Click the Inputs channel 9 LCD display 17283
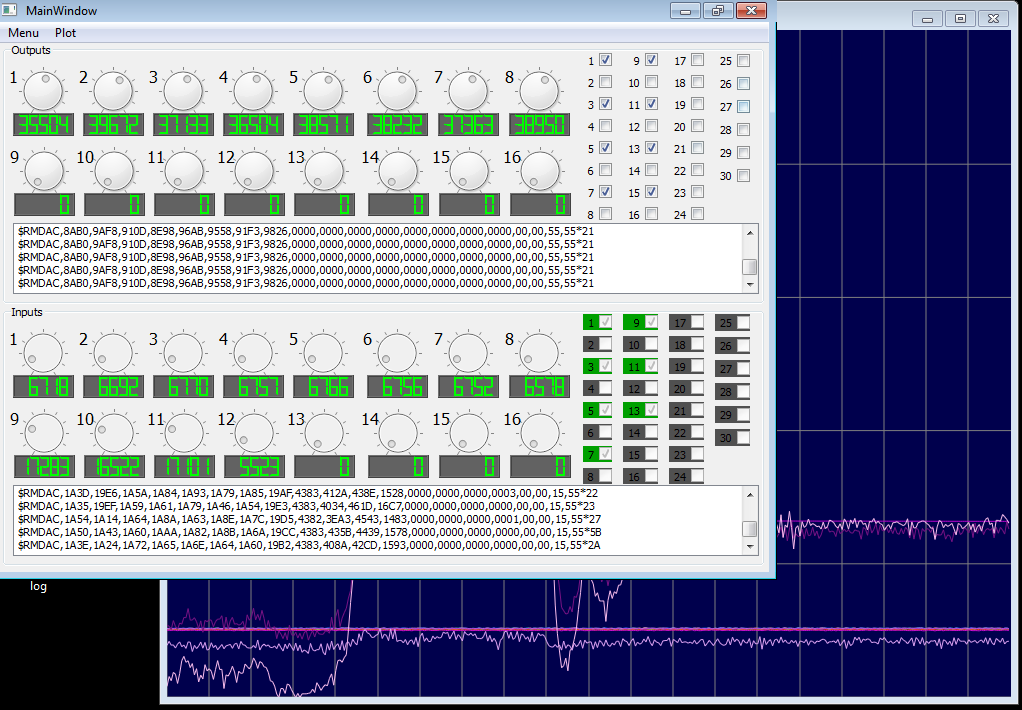1022x710 pixels. pyautogui.click(x=44, y=466)
